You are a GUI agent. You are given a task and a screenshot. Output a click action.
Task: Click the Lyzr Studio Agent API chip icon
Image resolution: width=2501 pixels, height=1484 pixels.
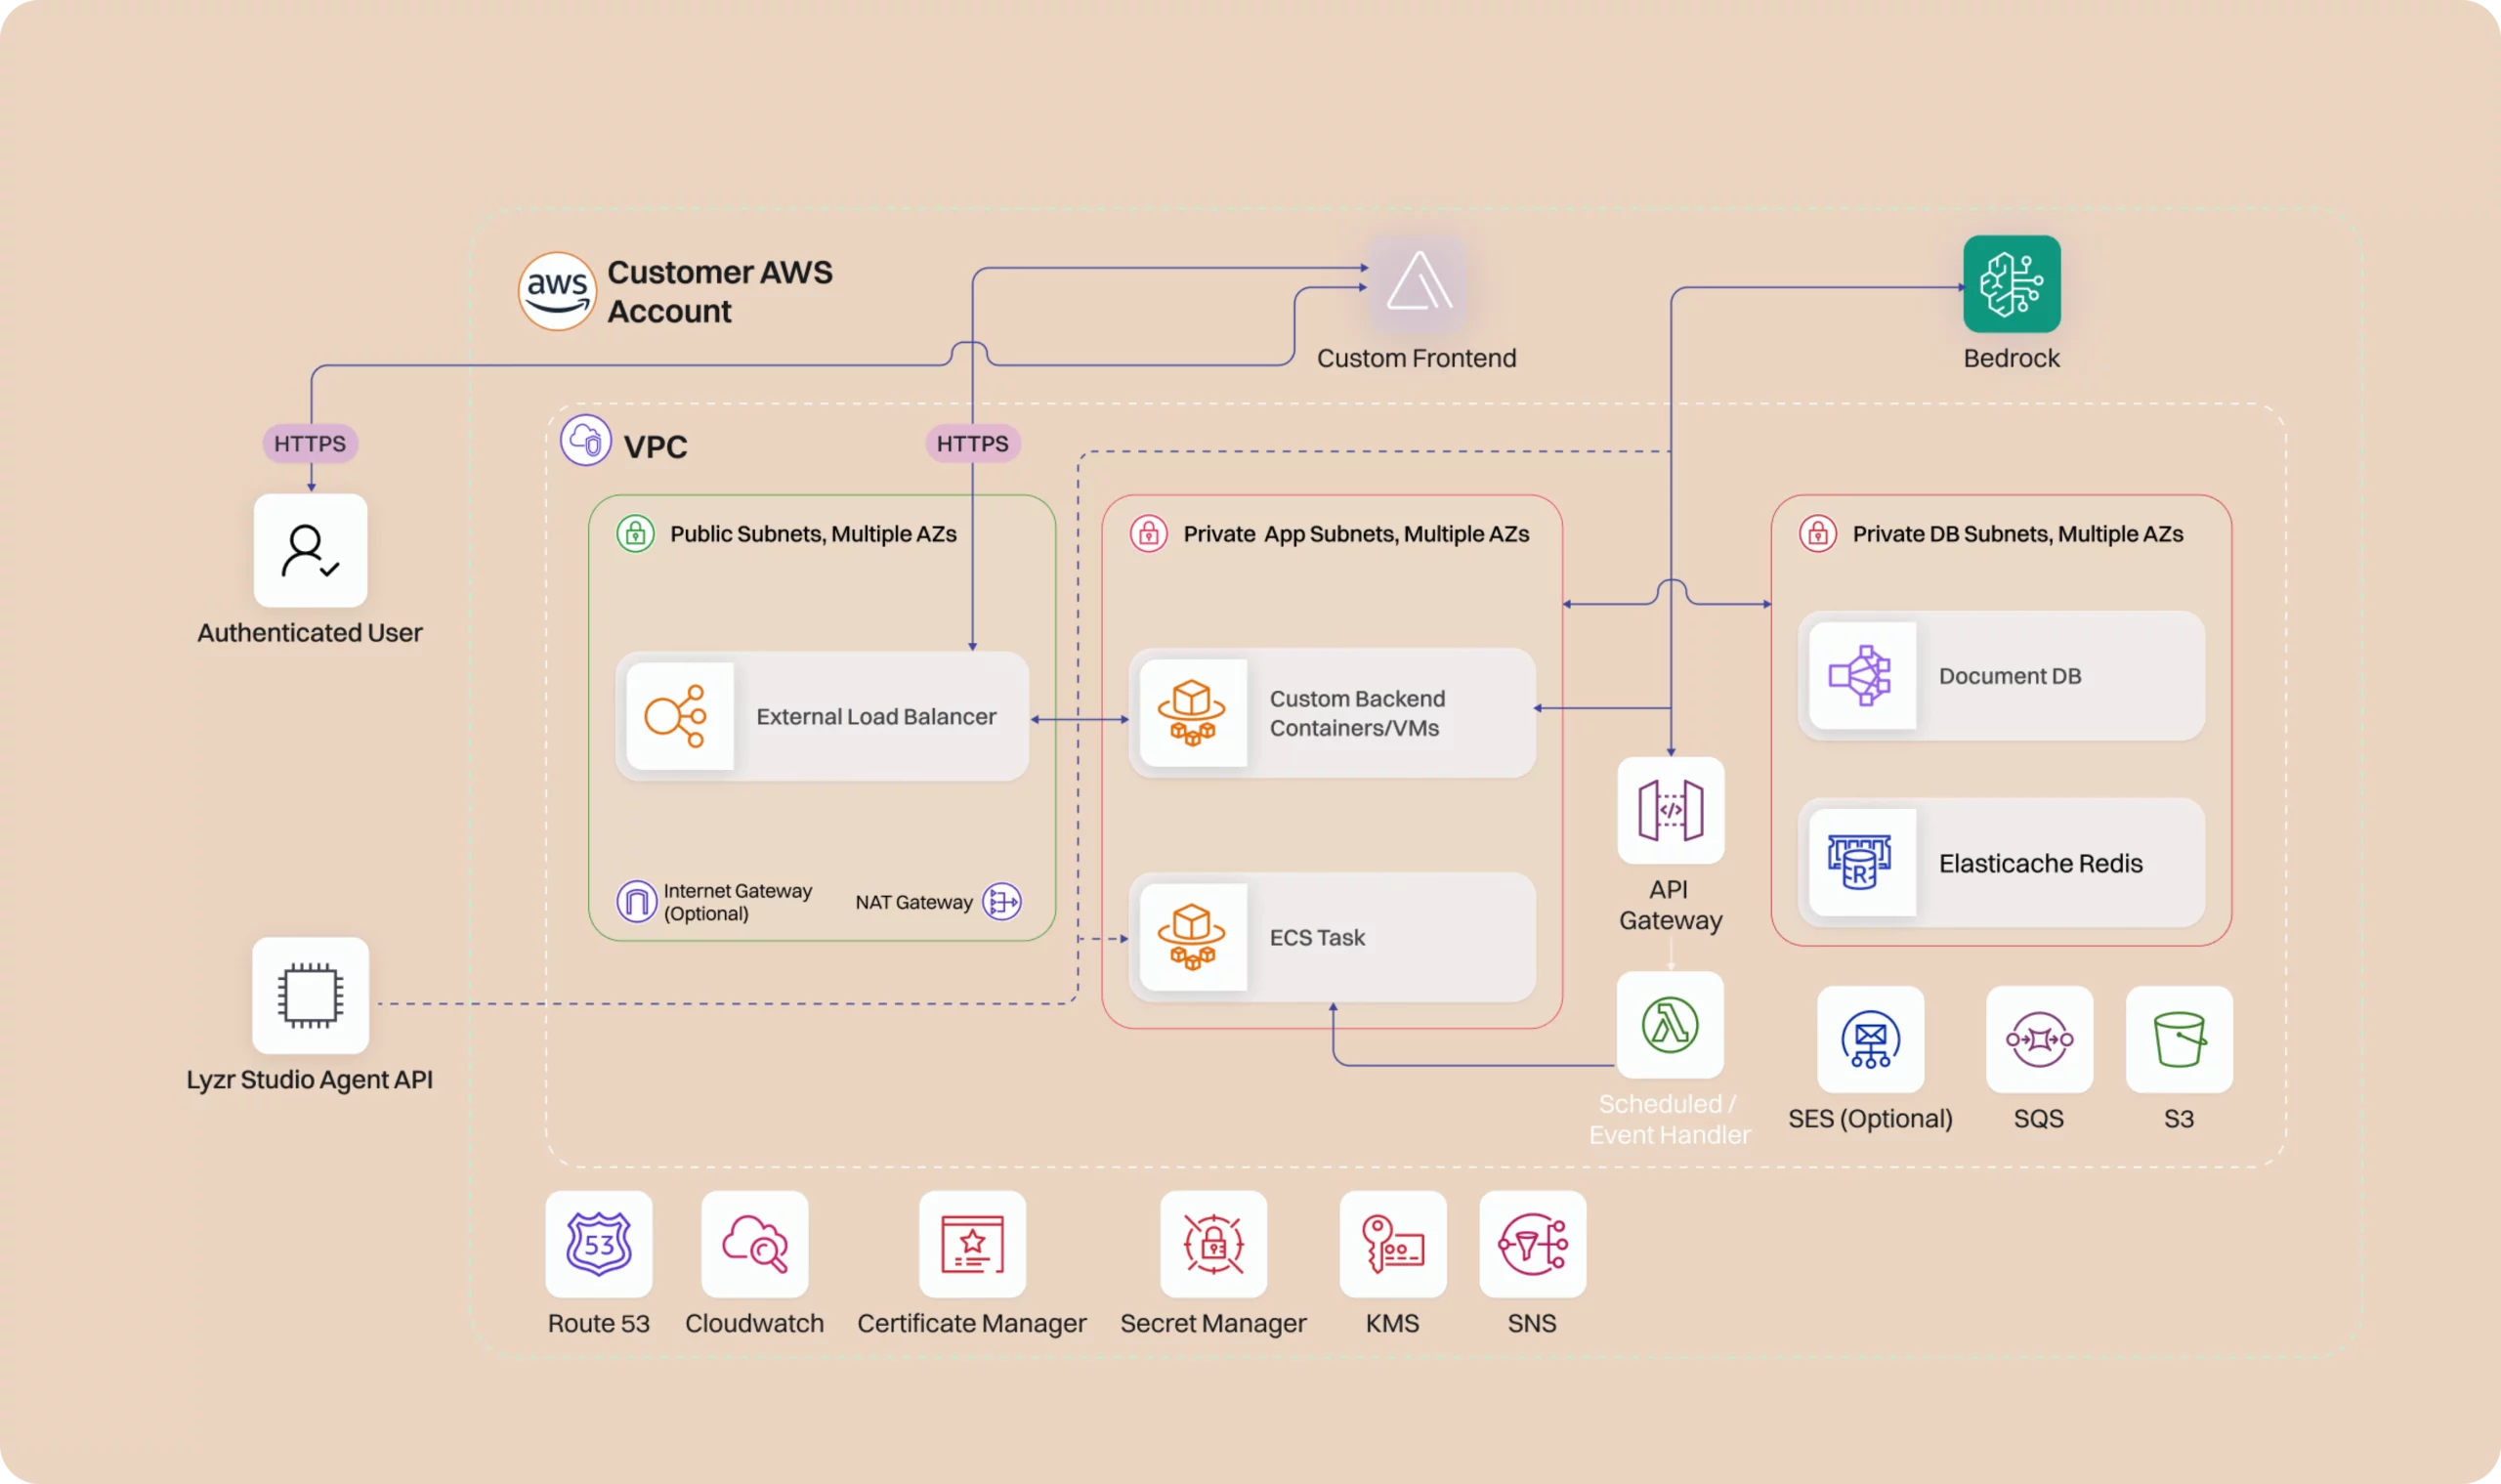click(310, 995)
